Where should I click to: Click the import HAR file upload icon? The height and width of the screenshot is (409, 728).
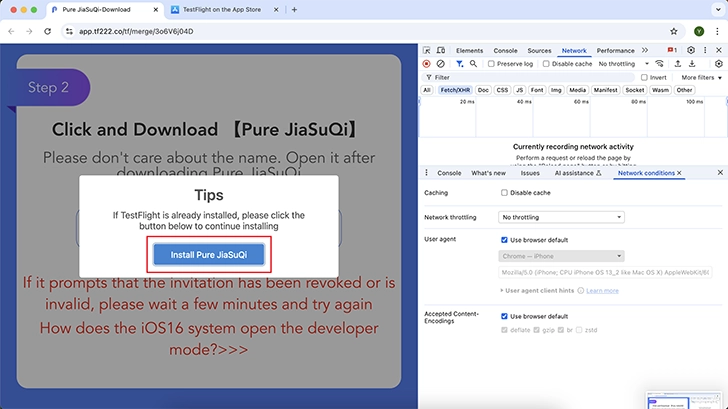pyautogui.click(x=677, y=64)
